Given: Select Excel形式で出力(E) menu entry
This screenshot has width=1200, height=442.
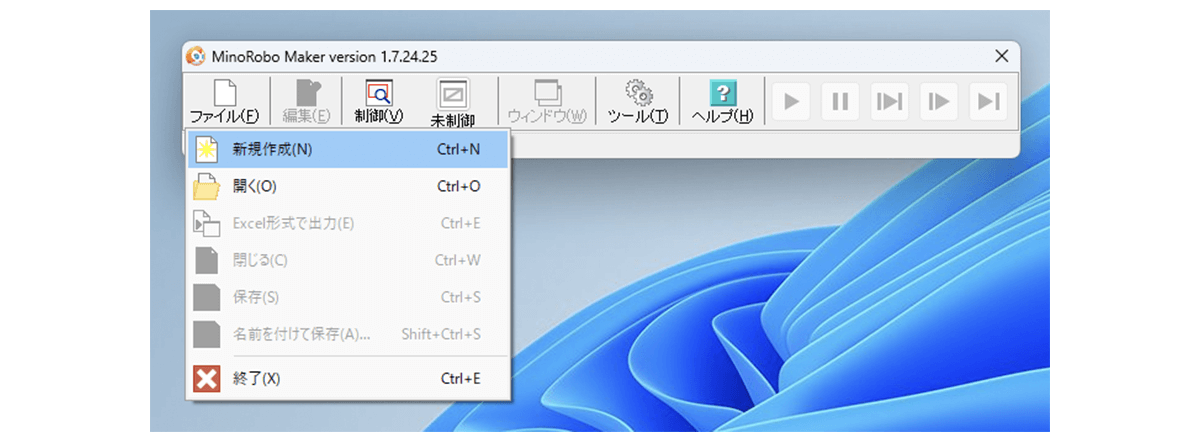Looking at the screenshot, I should click(348, 223).
